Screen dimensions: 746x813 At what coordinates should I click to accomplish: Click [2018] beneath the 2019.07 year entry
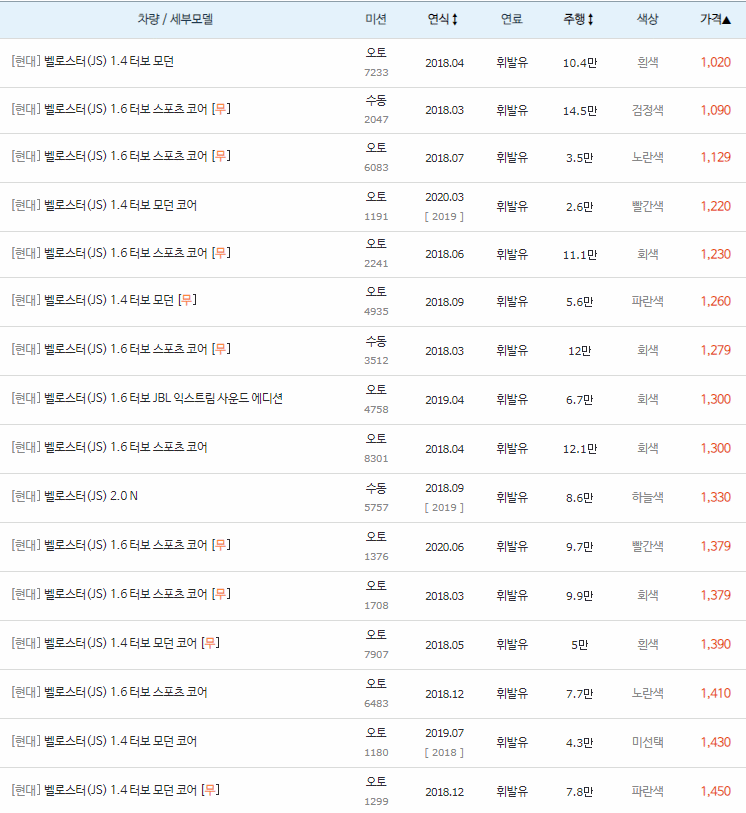coord(444,754)
